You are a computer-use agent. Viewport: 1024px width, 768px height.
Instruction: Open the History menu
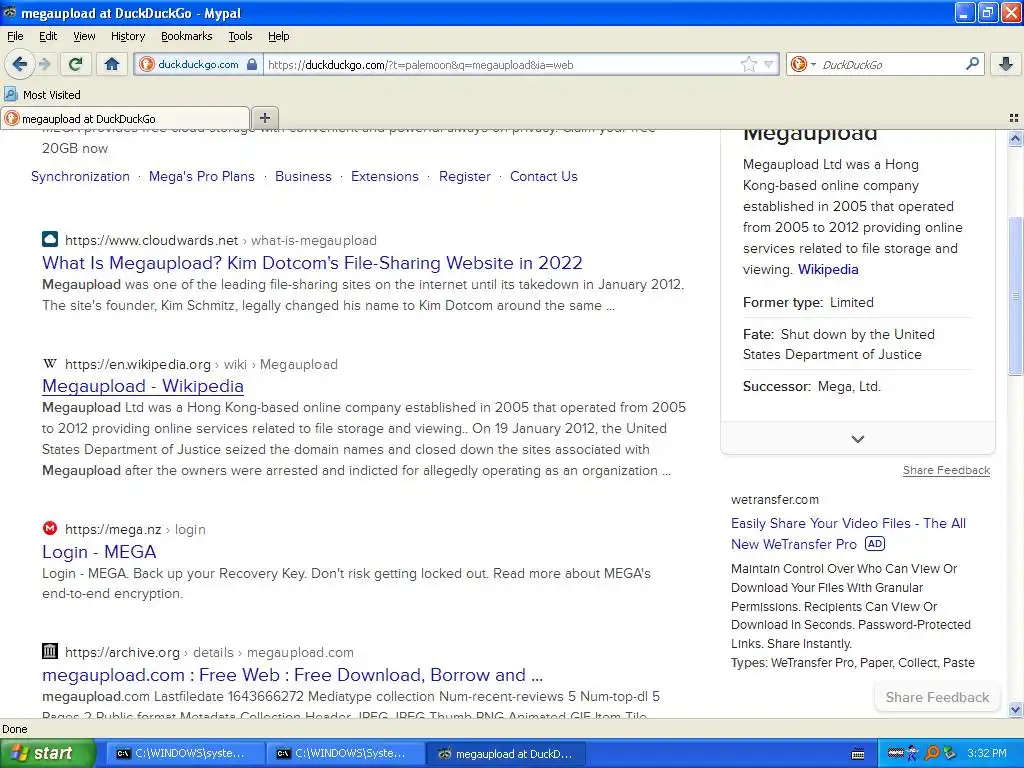tap(127, 36)
